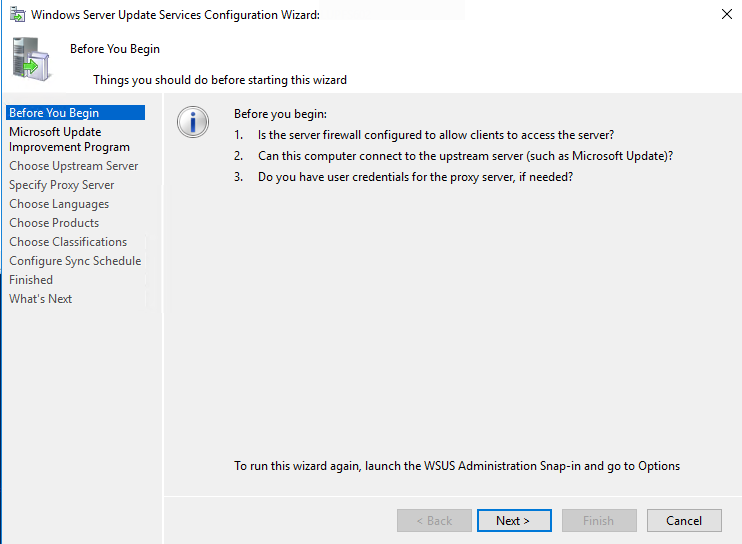Click the Next button

click(514, 520)
